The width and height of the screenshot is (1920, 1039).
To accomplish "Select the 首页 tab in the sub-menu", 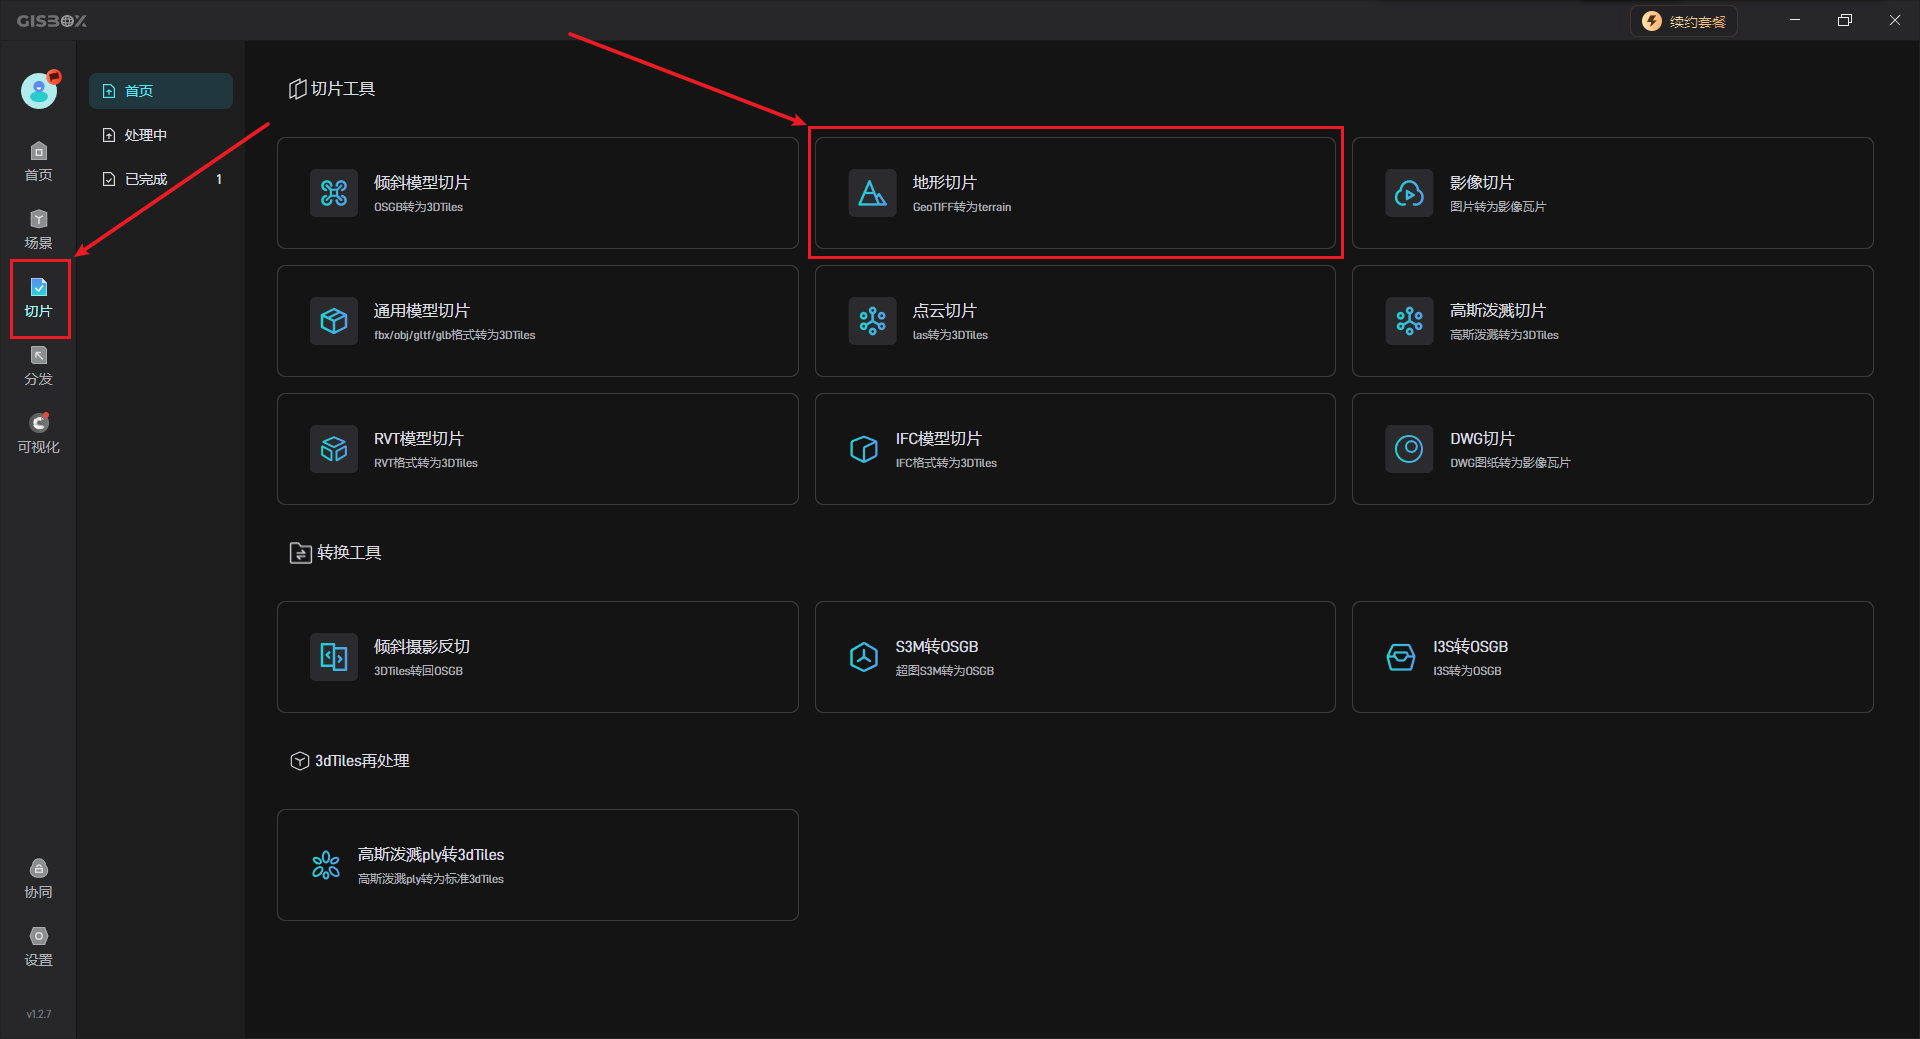I will (160, 91).
